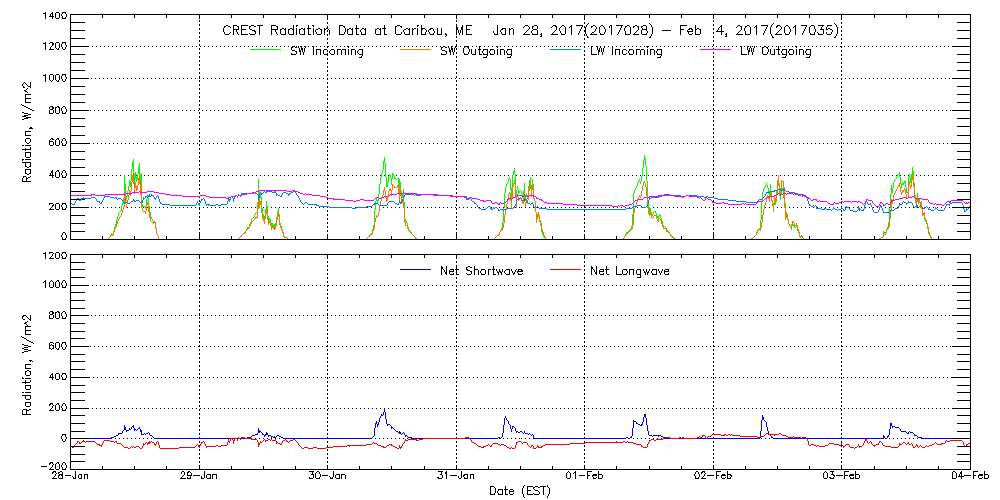Choose the 31-Jan date tick label
This screenshot has height=500, width=1000.
(x=456, y=476)
